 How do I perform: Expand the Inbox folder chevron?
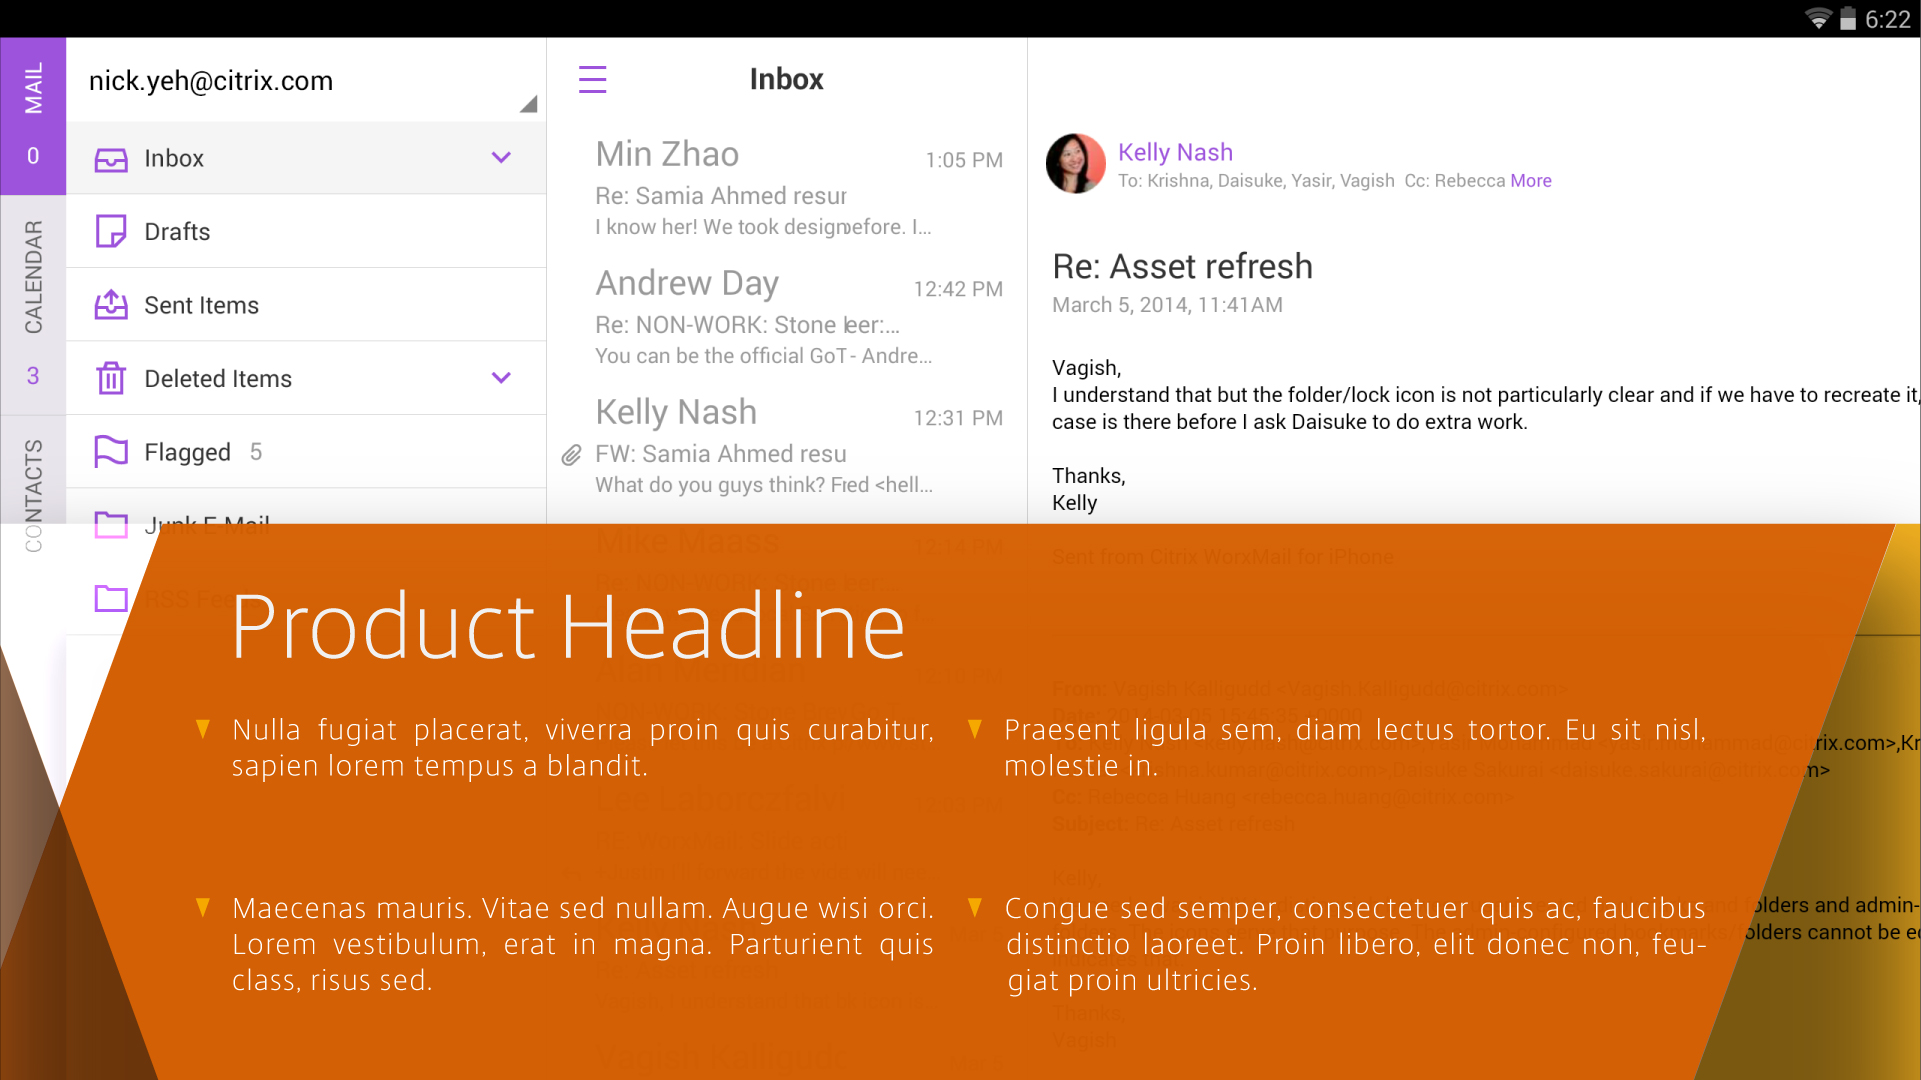(x=501, y=158)
